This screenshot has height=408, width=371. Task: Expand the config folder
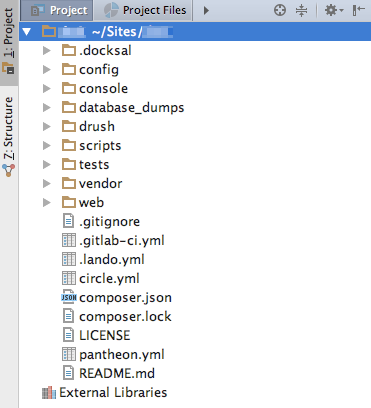47,70
